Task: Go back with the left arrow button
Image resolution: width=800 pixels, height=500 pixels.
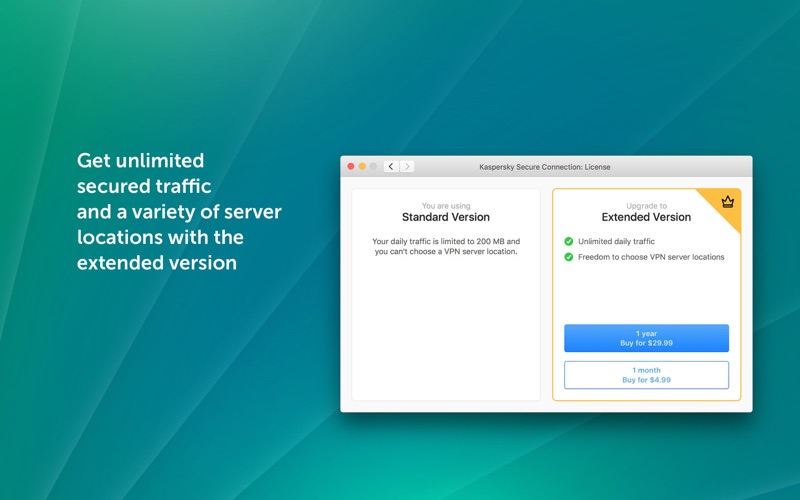Action: click(x=392, y=167)
